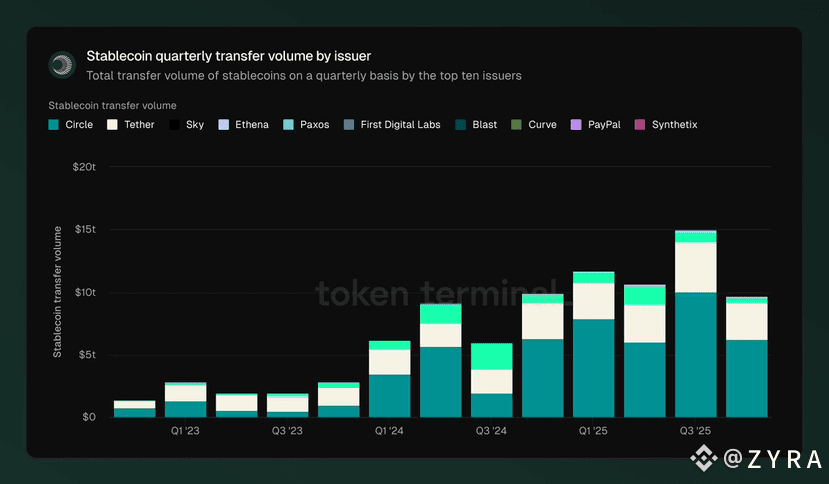Click the Q1 '25 x-axis label
829x484 pixels.
[x=593, y=431]
